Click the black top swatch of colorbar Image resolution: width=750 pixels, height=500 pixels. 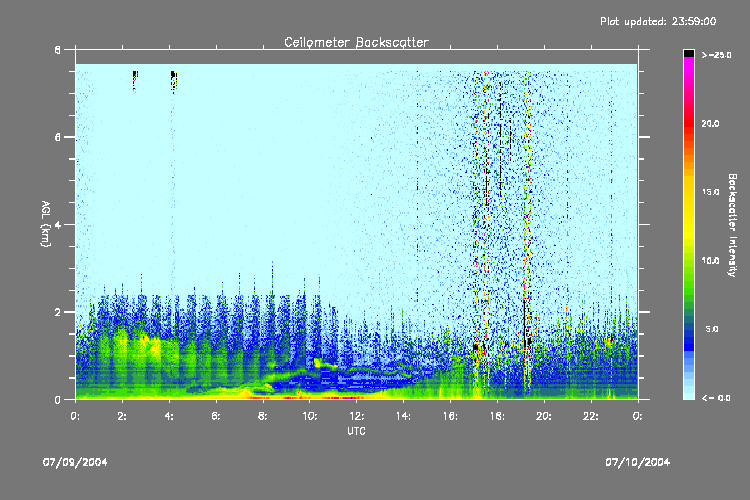tap(689, 53)
